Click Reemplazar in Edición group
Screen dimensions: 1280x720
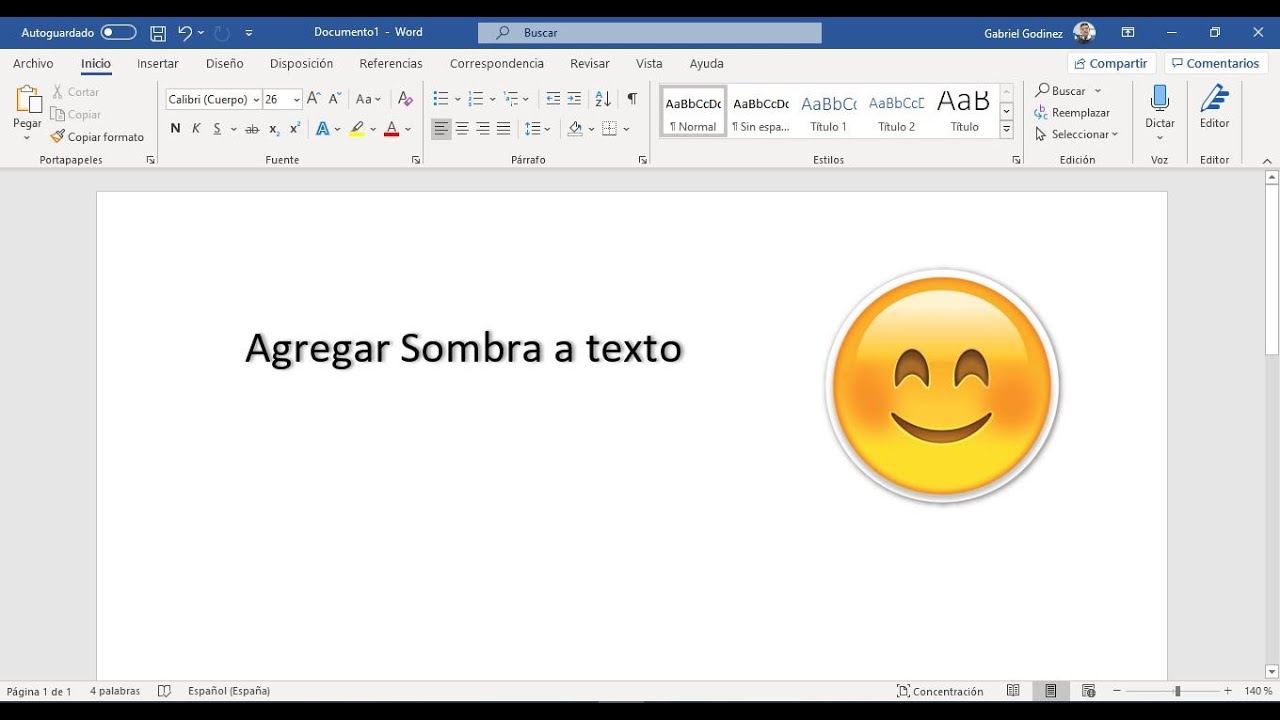pos(1072,113)
